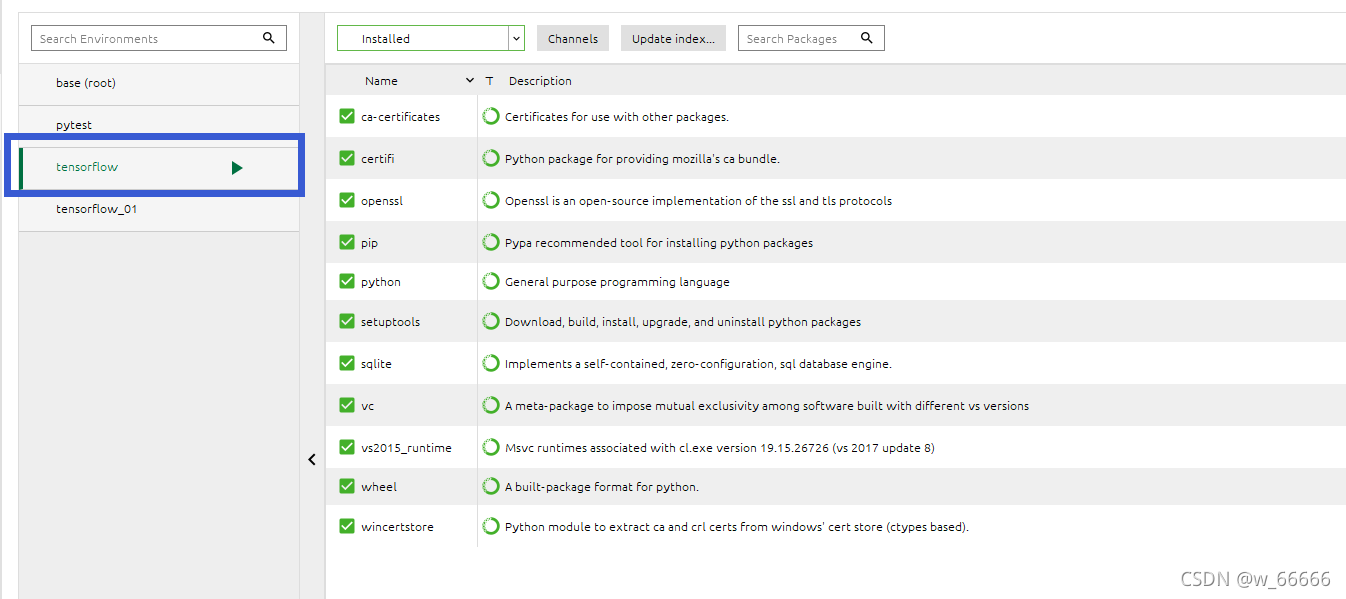Uncheck the ca-certificates package checkbox
The height and width of the screenshot is (599, 1346).
(x=347, y=116)
